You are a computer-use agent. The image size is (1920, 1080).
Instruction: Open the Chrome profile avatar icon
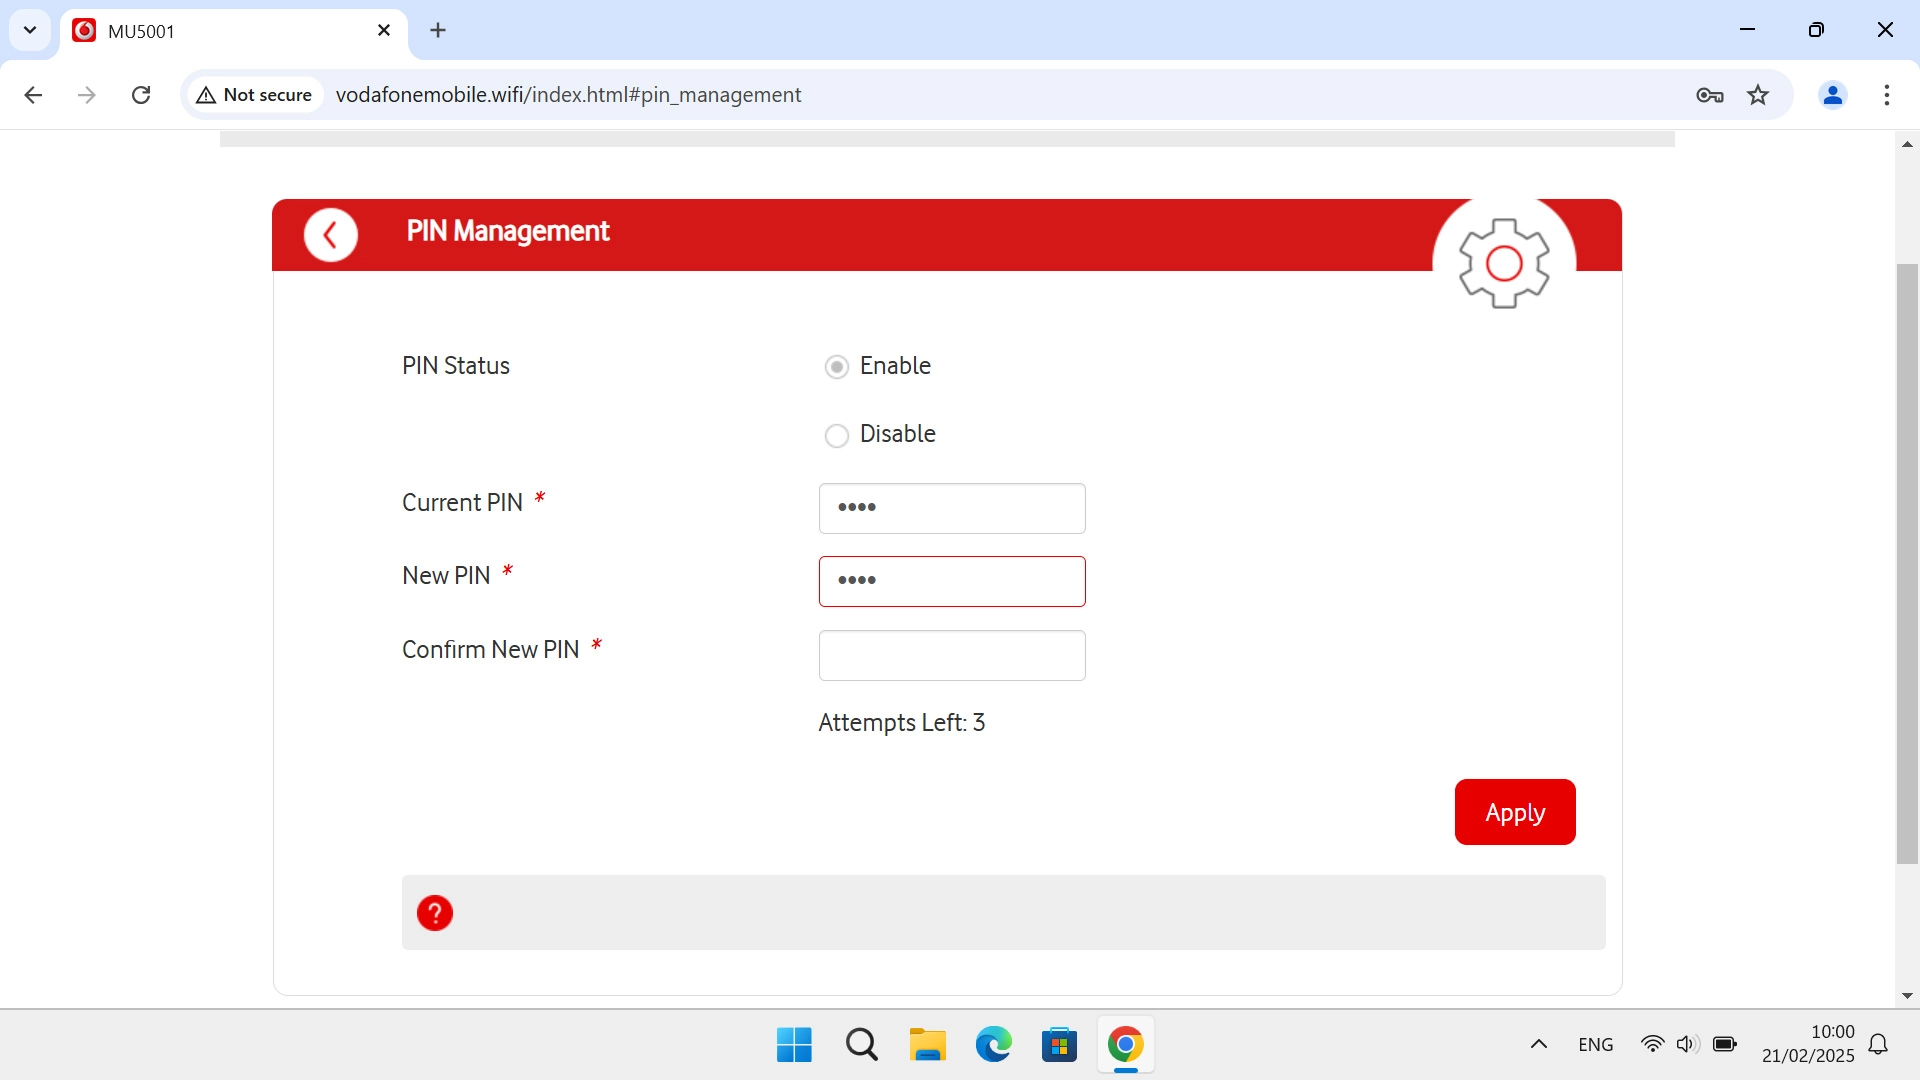(x=1832, y=95)
